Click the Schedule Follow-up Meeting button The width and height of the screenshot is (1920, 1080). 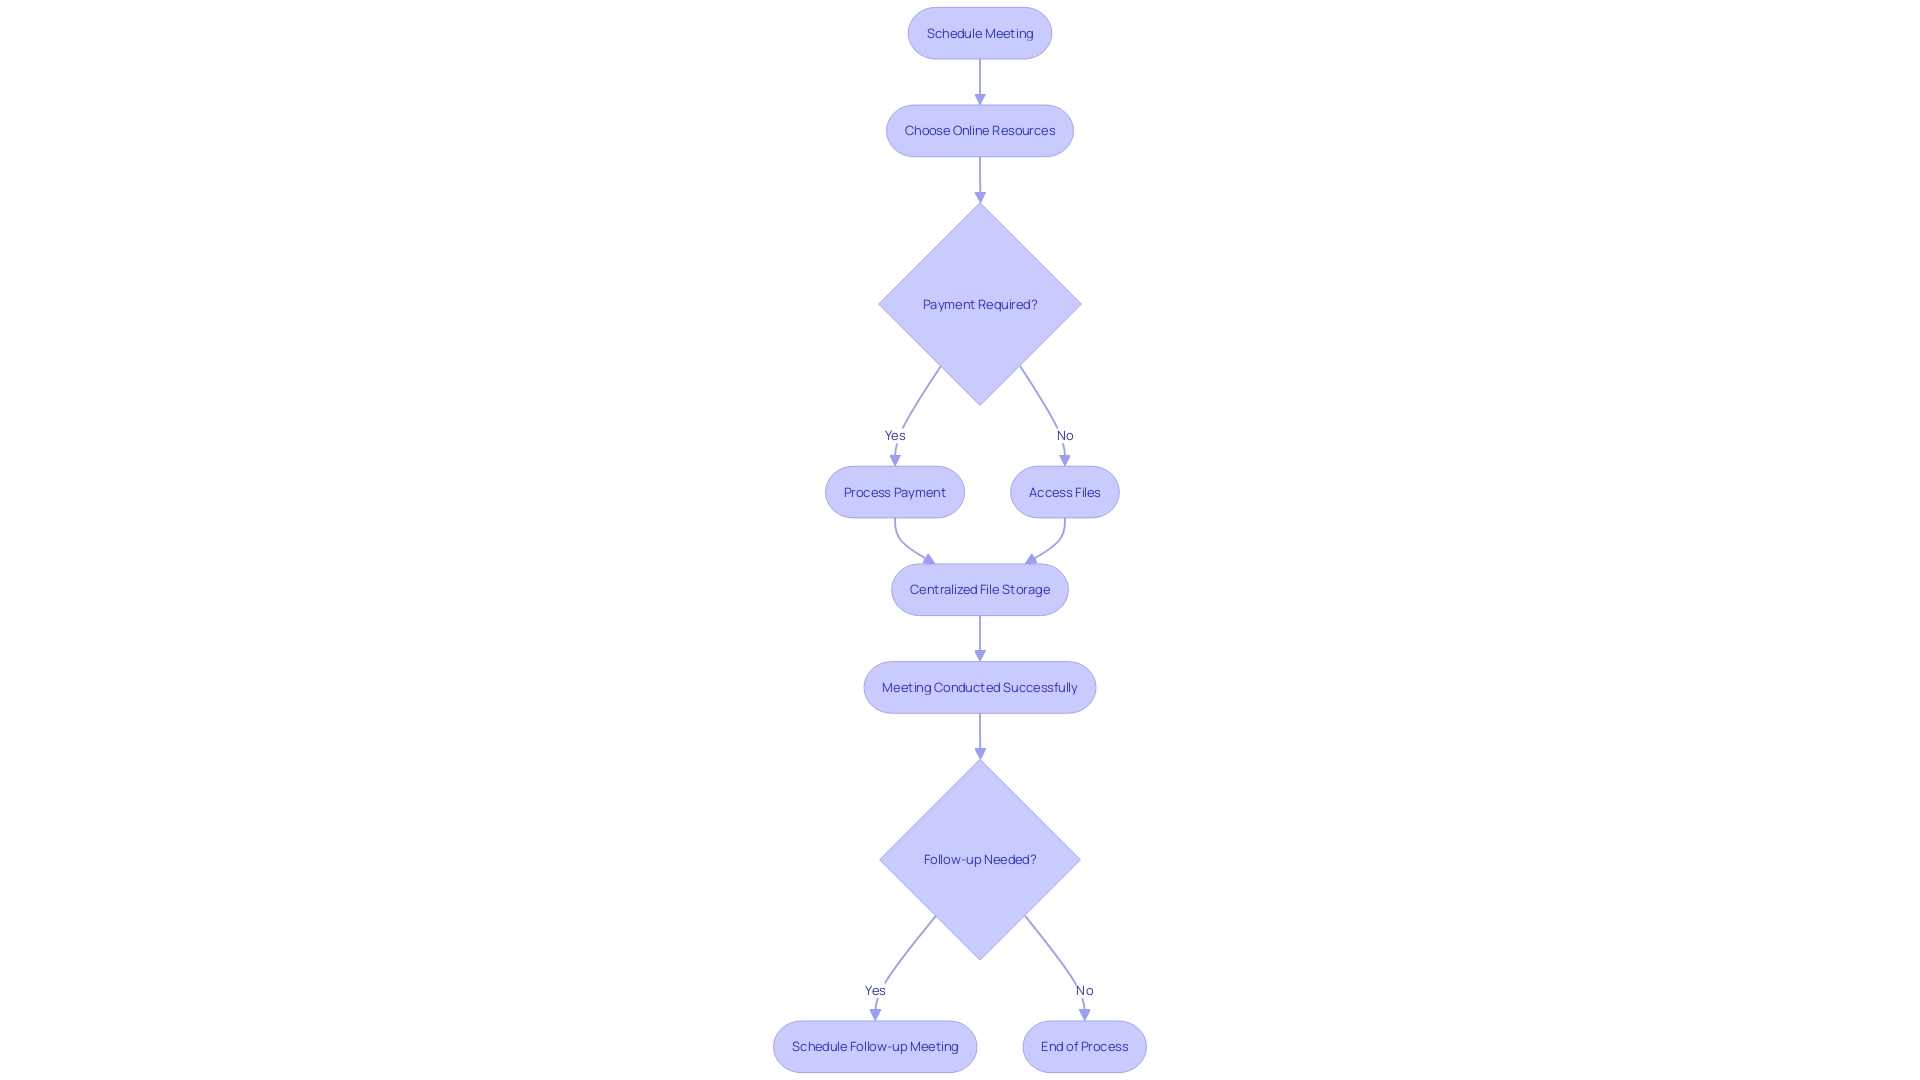(874, 1046)
